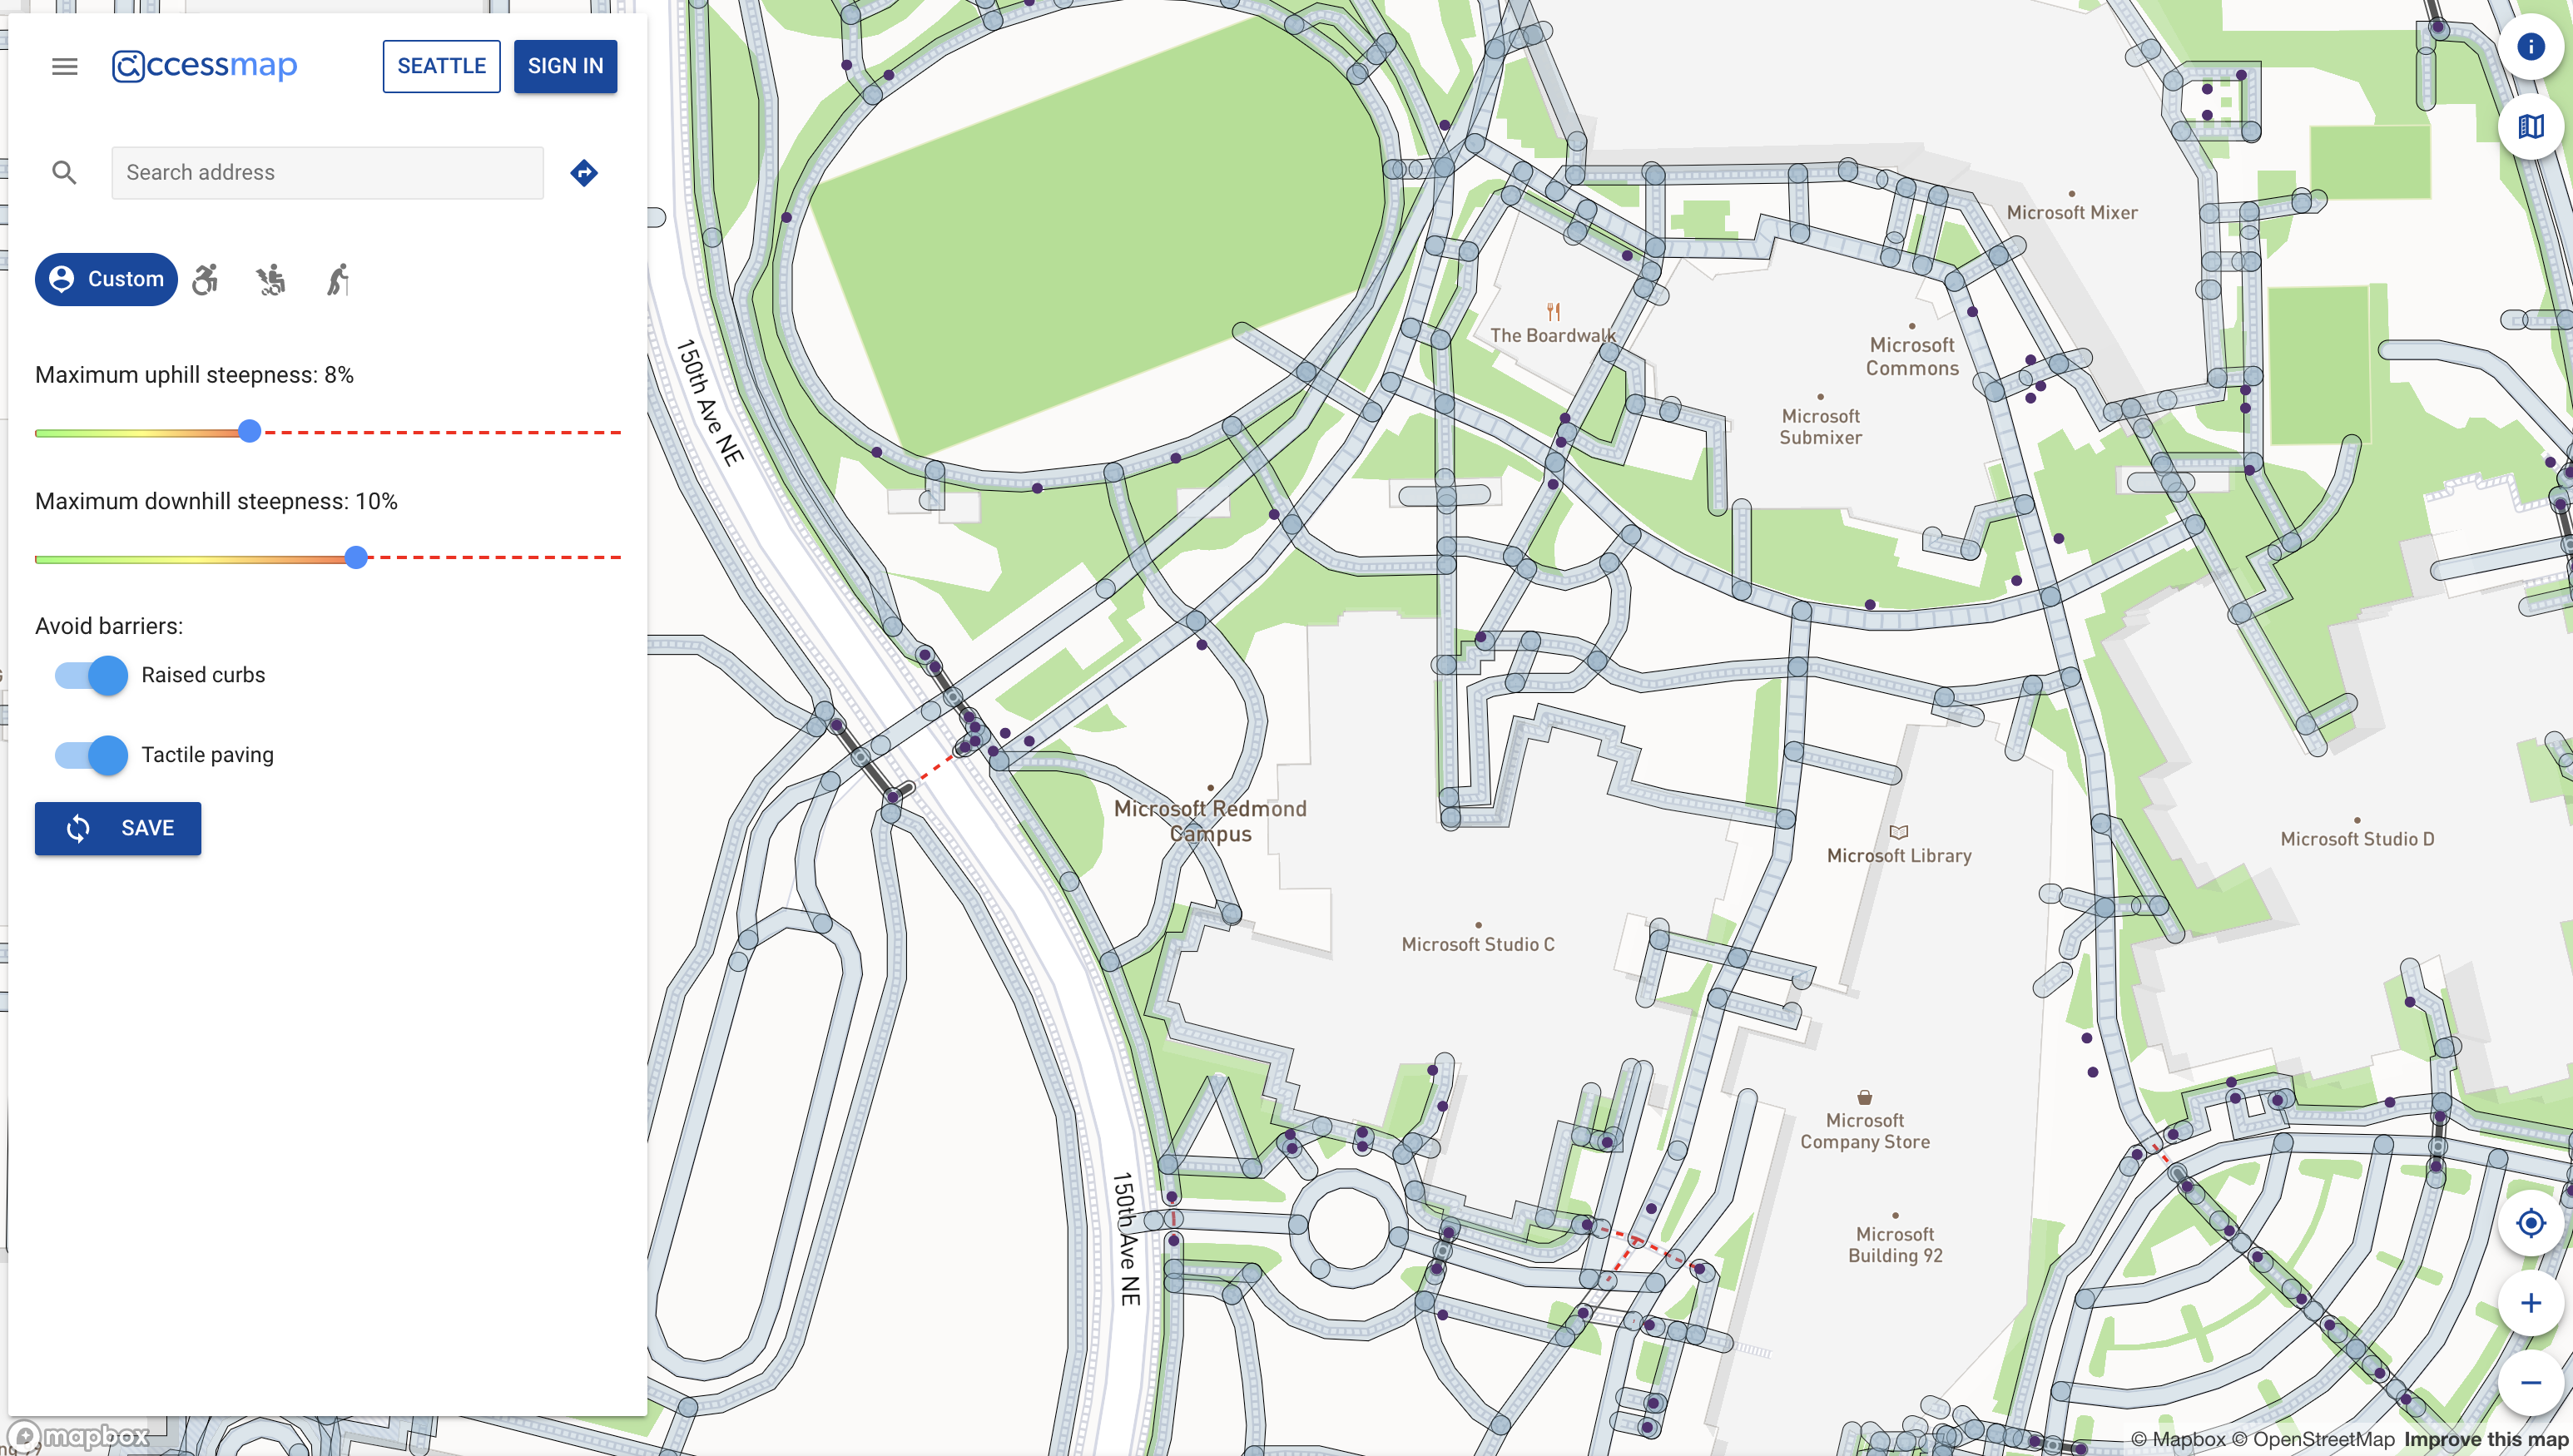This screenshot has height=1456, width=2573.
Task: Save the custom profile settings
Action: [x=118, y=828]
